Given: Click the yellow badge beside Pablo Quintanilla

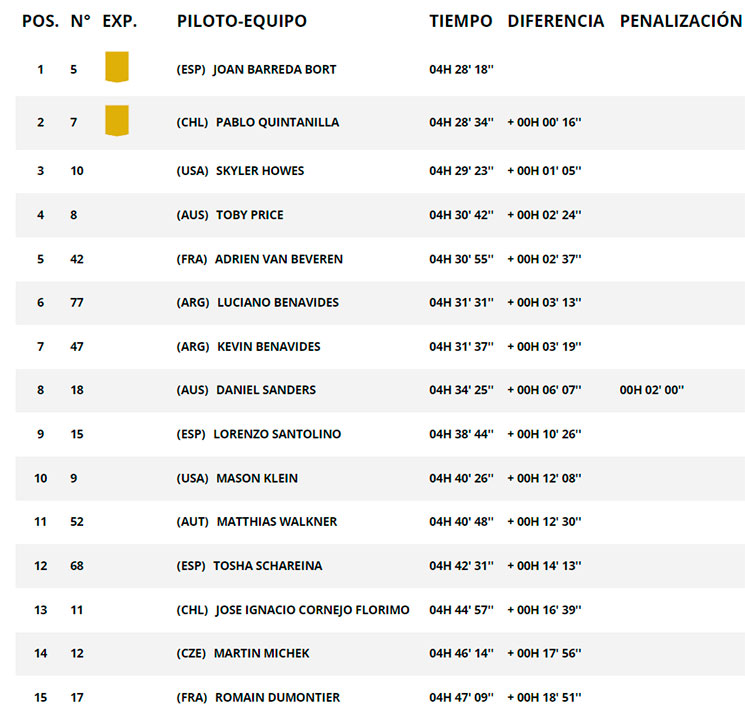Looking at the screenshot, I should tap(117, 121).
